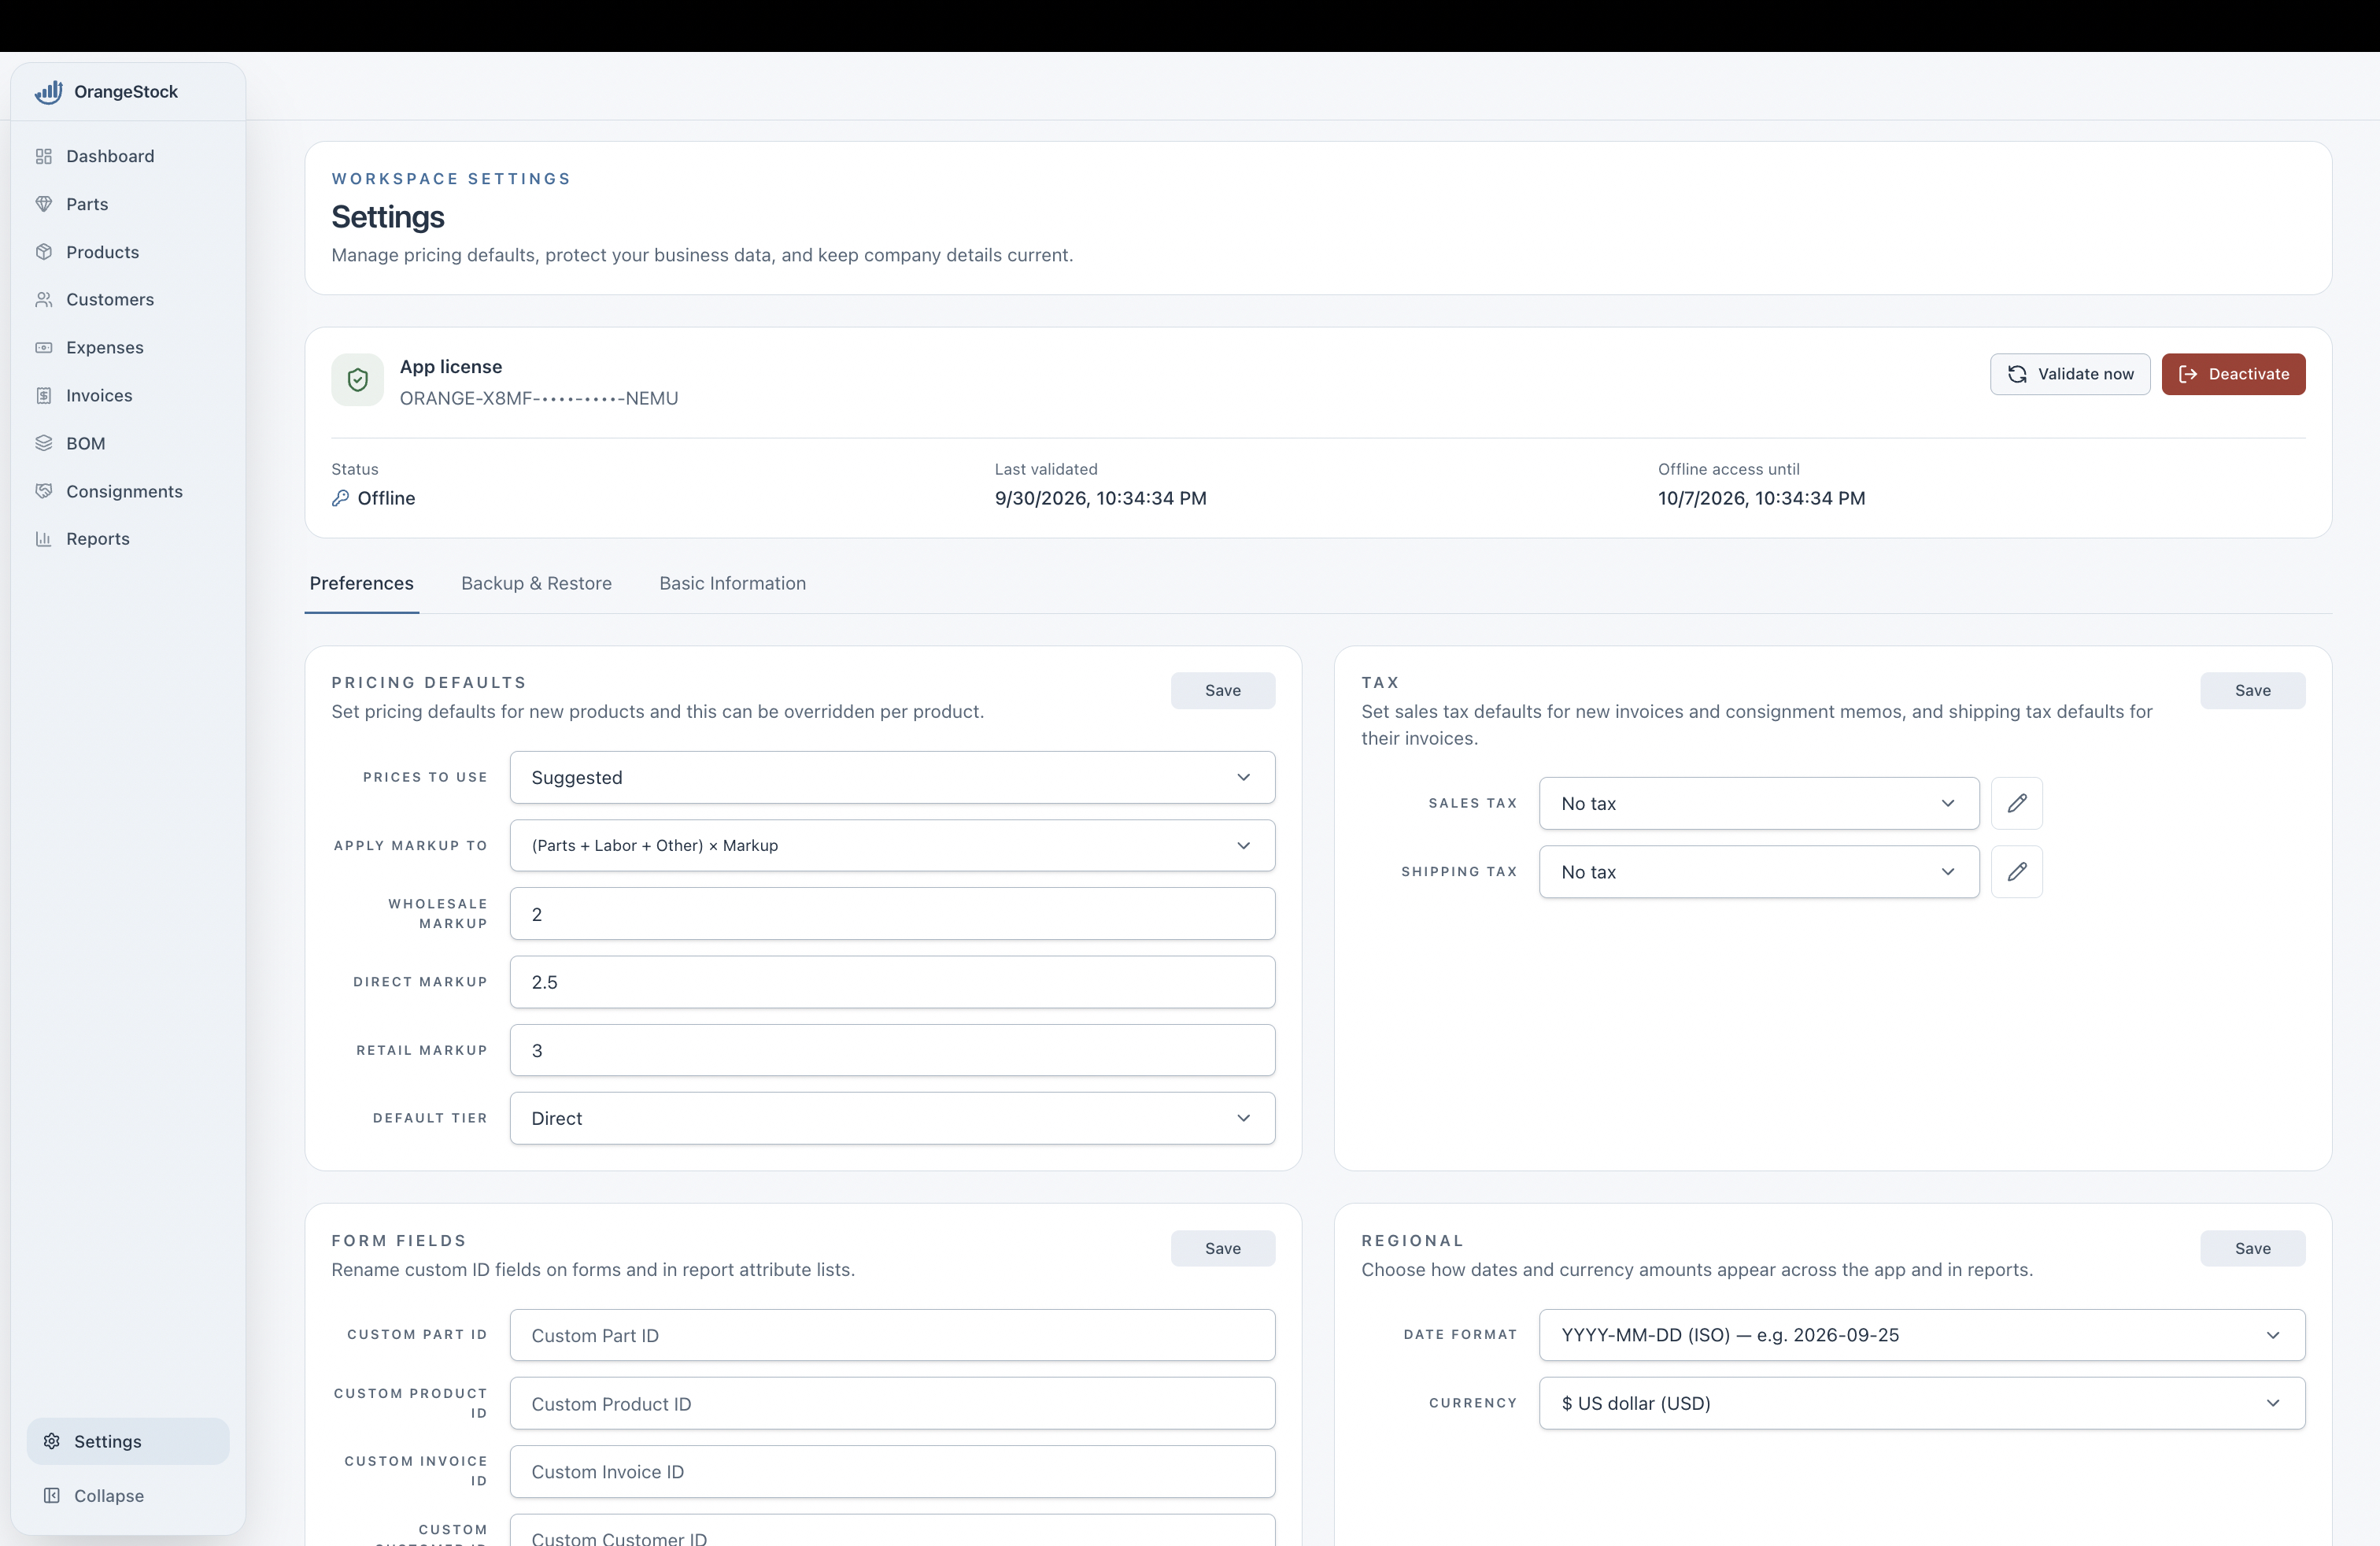Click the OrangeStock logo icon
Viewport: 2380px width, 1546px height.
tap(48, 92)
